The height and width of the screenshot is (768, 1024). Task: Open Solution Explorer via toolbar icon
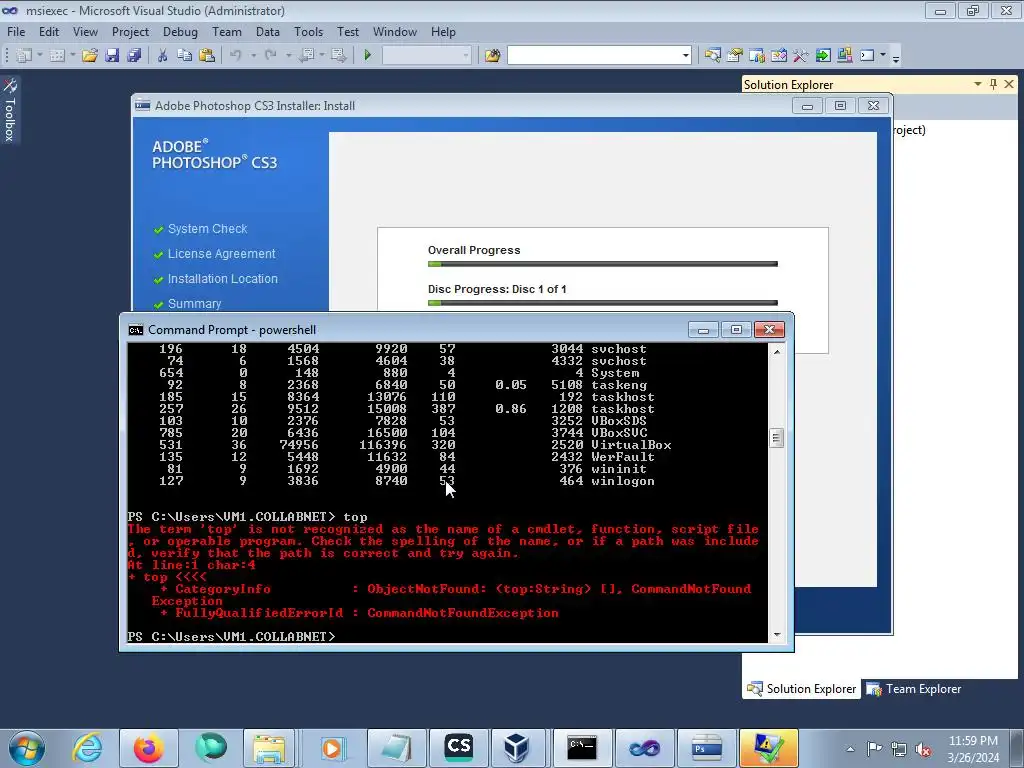click(712, 56)
